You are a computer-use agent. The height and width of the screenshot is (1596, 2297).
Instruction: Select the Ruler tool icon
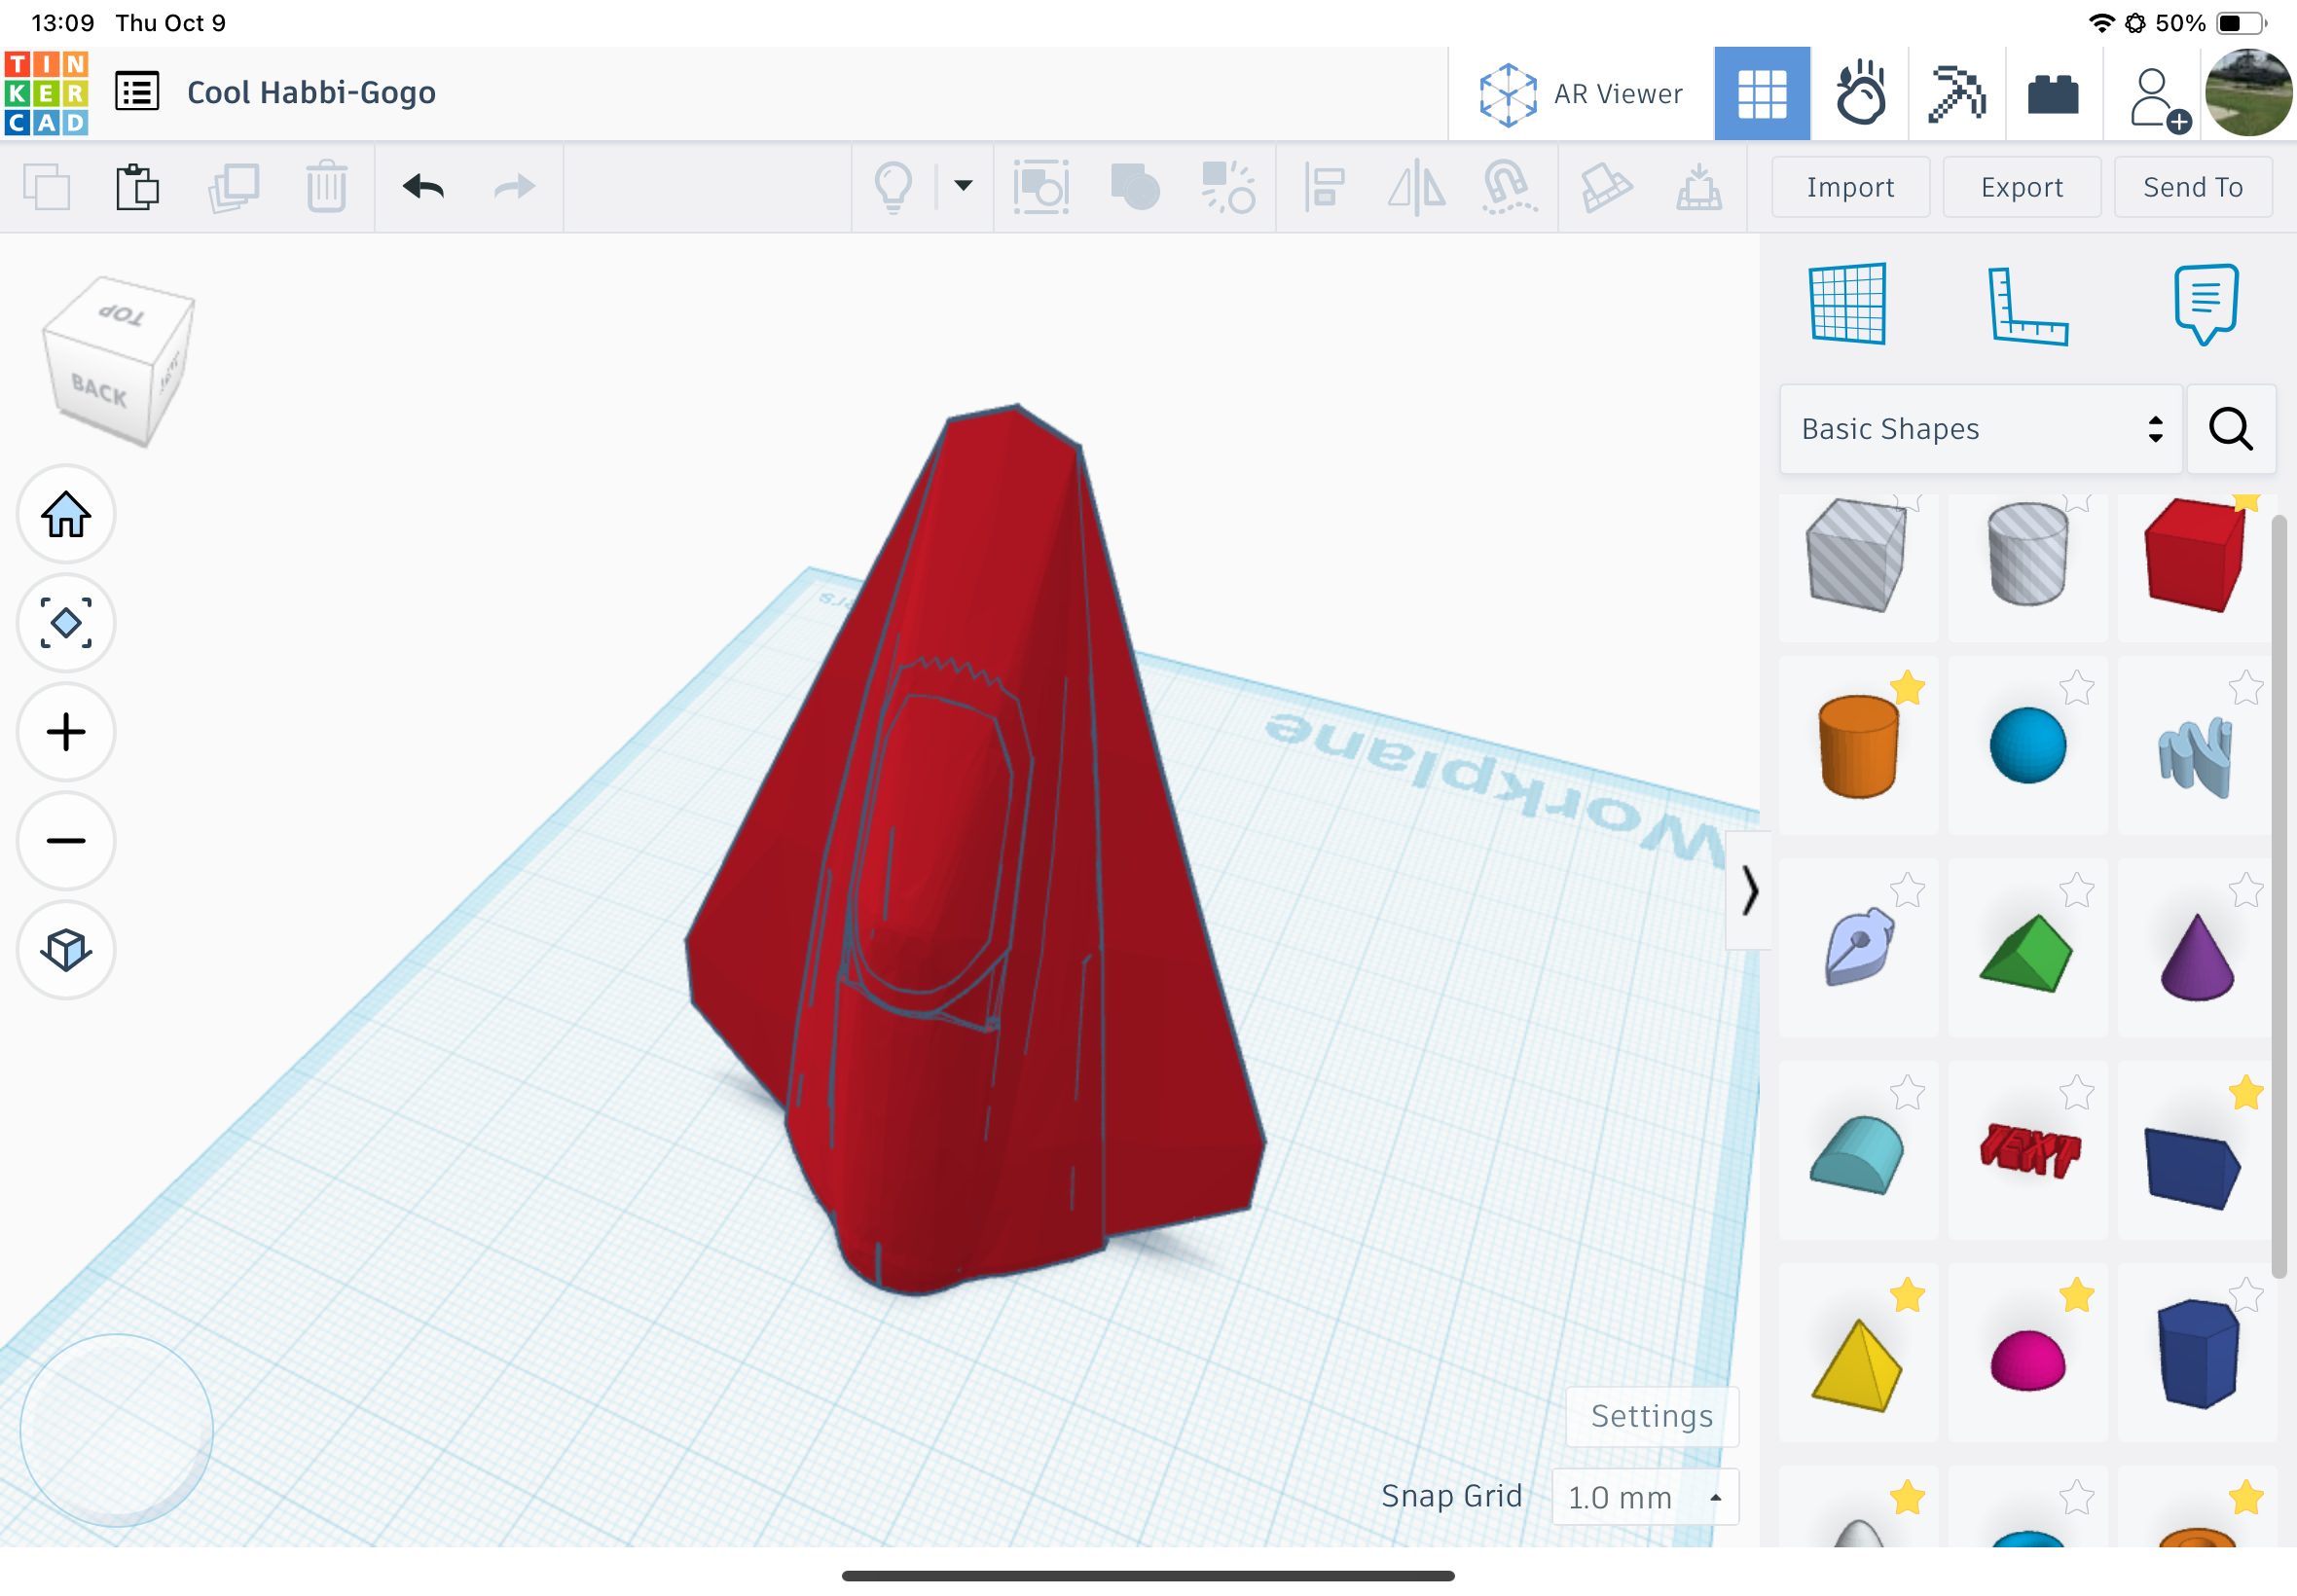point(2027,306)
